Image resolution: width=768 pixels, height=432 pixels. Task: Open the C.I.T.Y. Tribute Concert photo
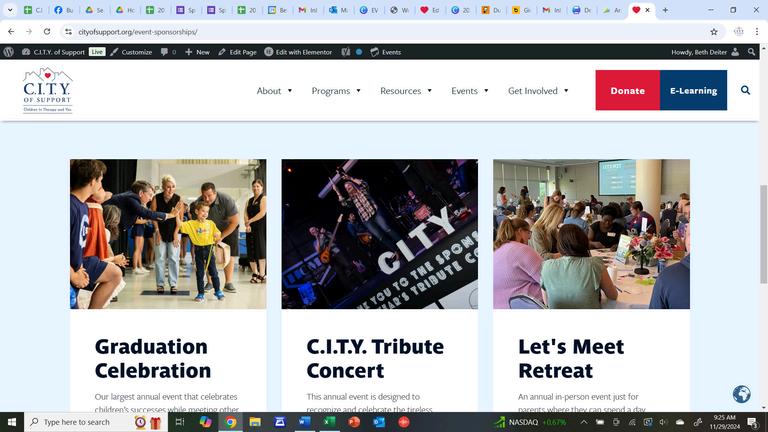tap(380, 234)
